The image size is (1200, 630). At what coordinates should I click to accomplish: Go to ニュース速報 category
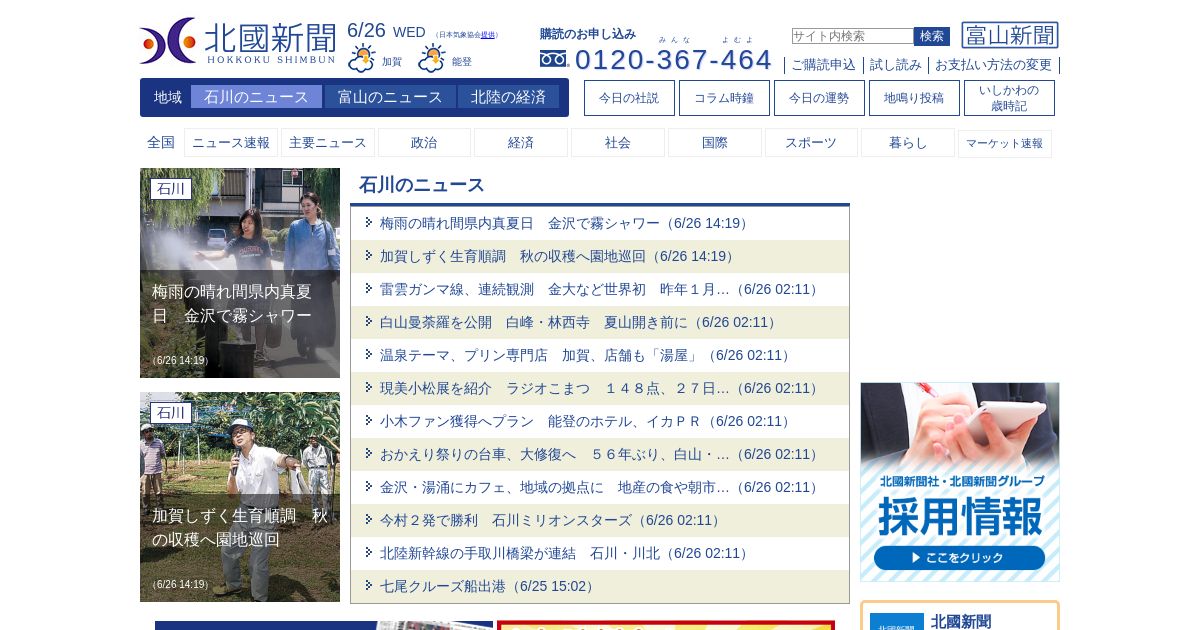tap(231, 143)
